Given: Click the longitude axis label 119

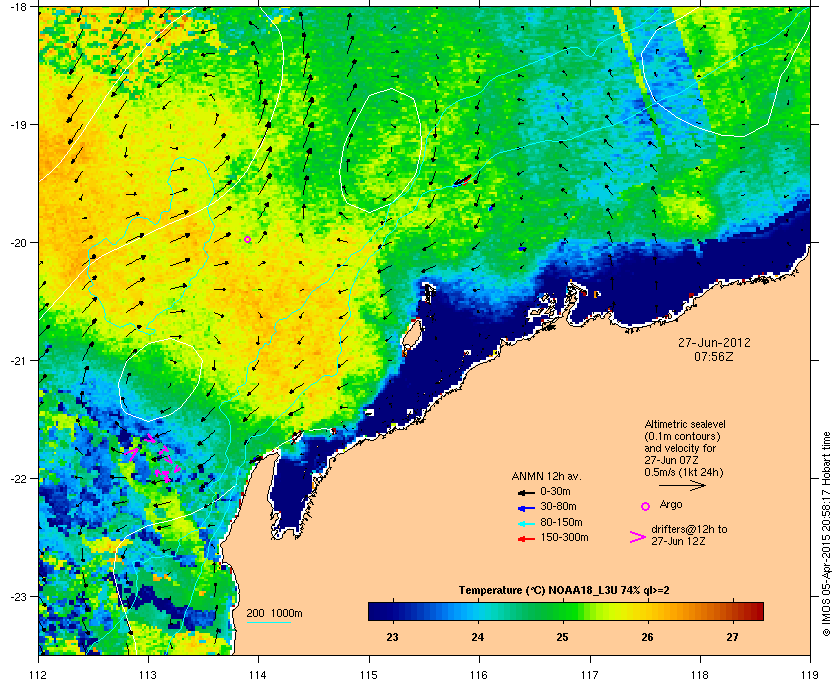Looking at the screenshot, I should pyautogui.click(x=810, y=674).
